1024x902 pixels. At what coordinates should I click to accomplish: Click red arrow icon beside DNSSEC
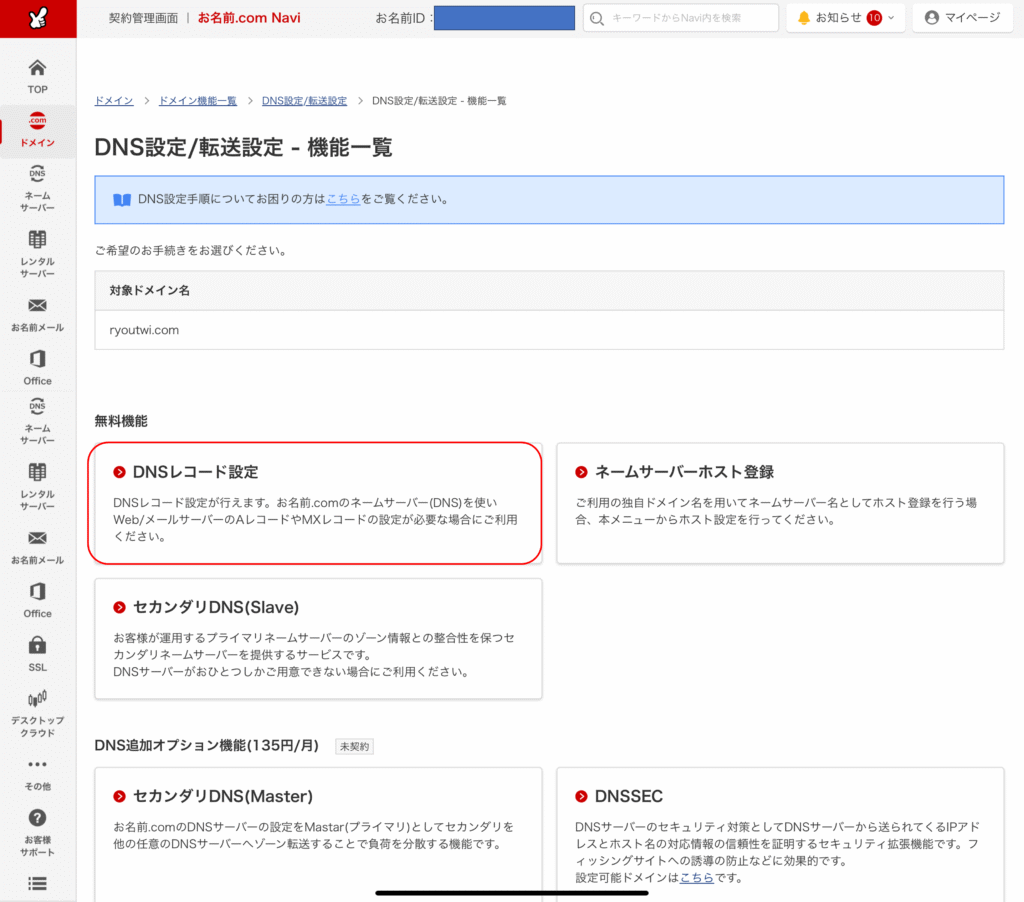coord(581,796)
